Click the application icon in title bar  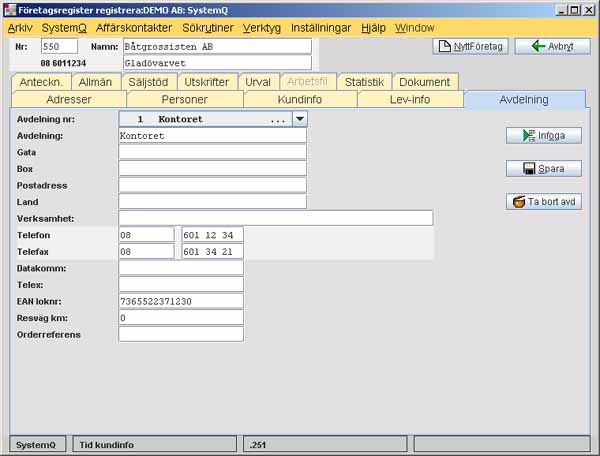click(x=10, y=10)
